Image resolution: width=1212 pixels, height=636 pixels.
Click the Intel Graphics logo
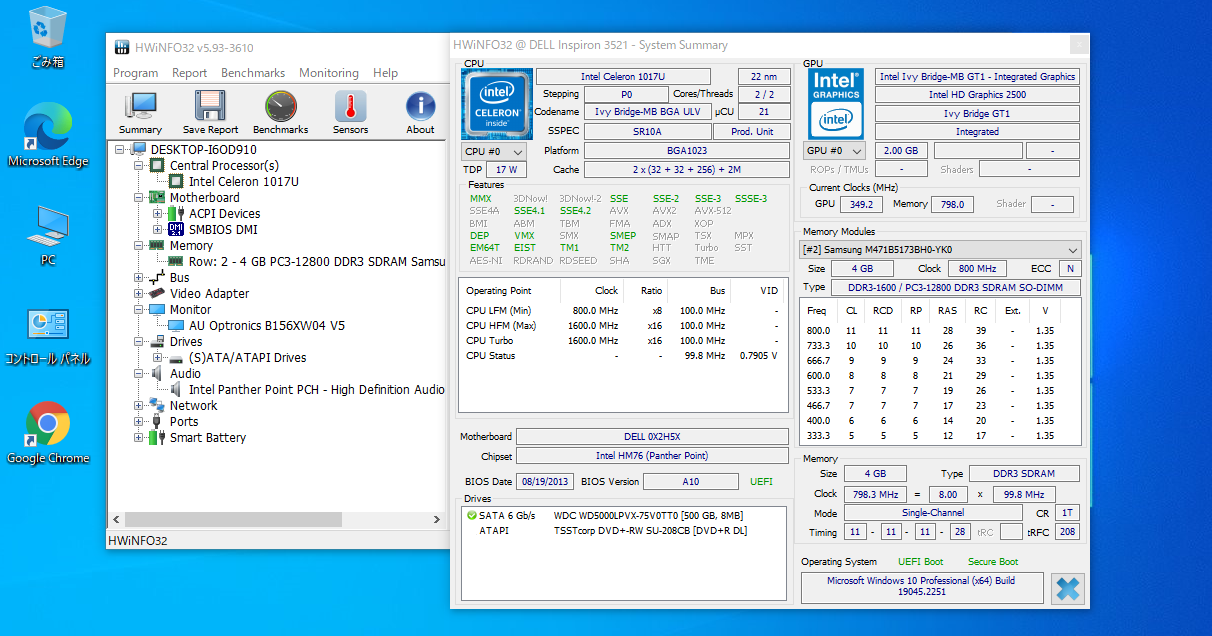point(836,104)
